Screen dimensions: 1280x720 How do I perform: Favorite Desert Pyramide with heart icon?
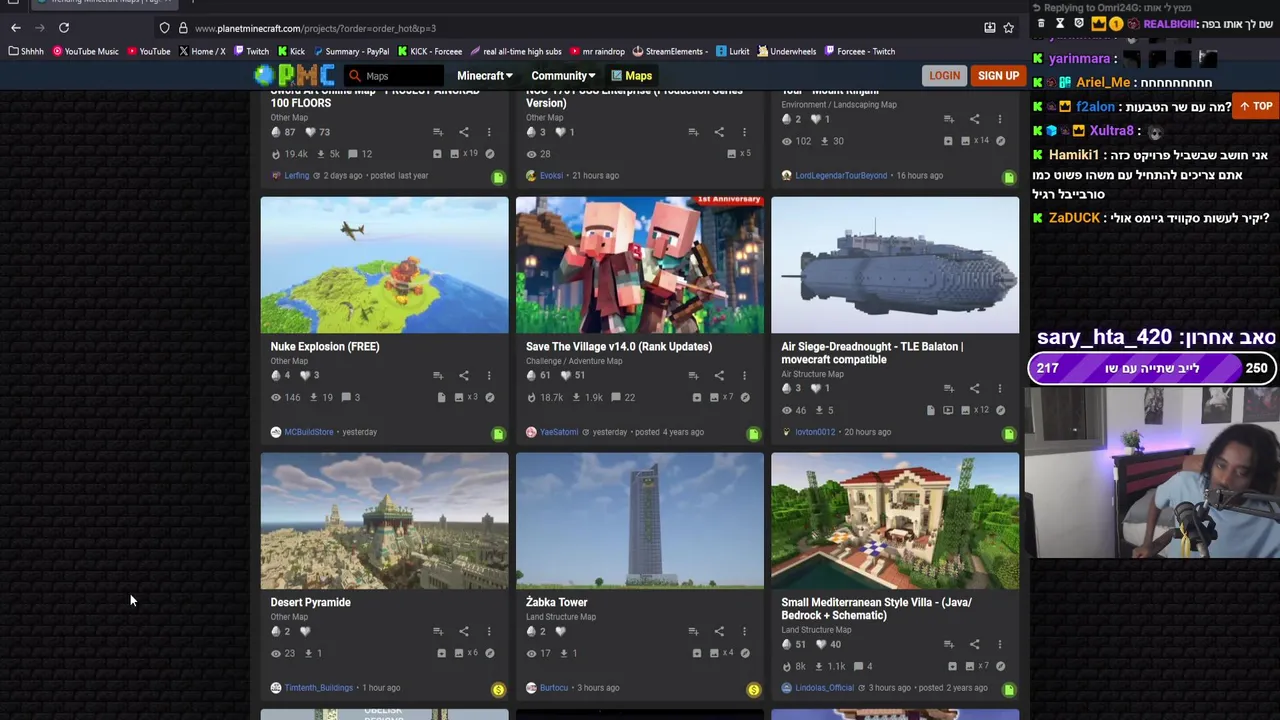click(x=305, y=631)
